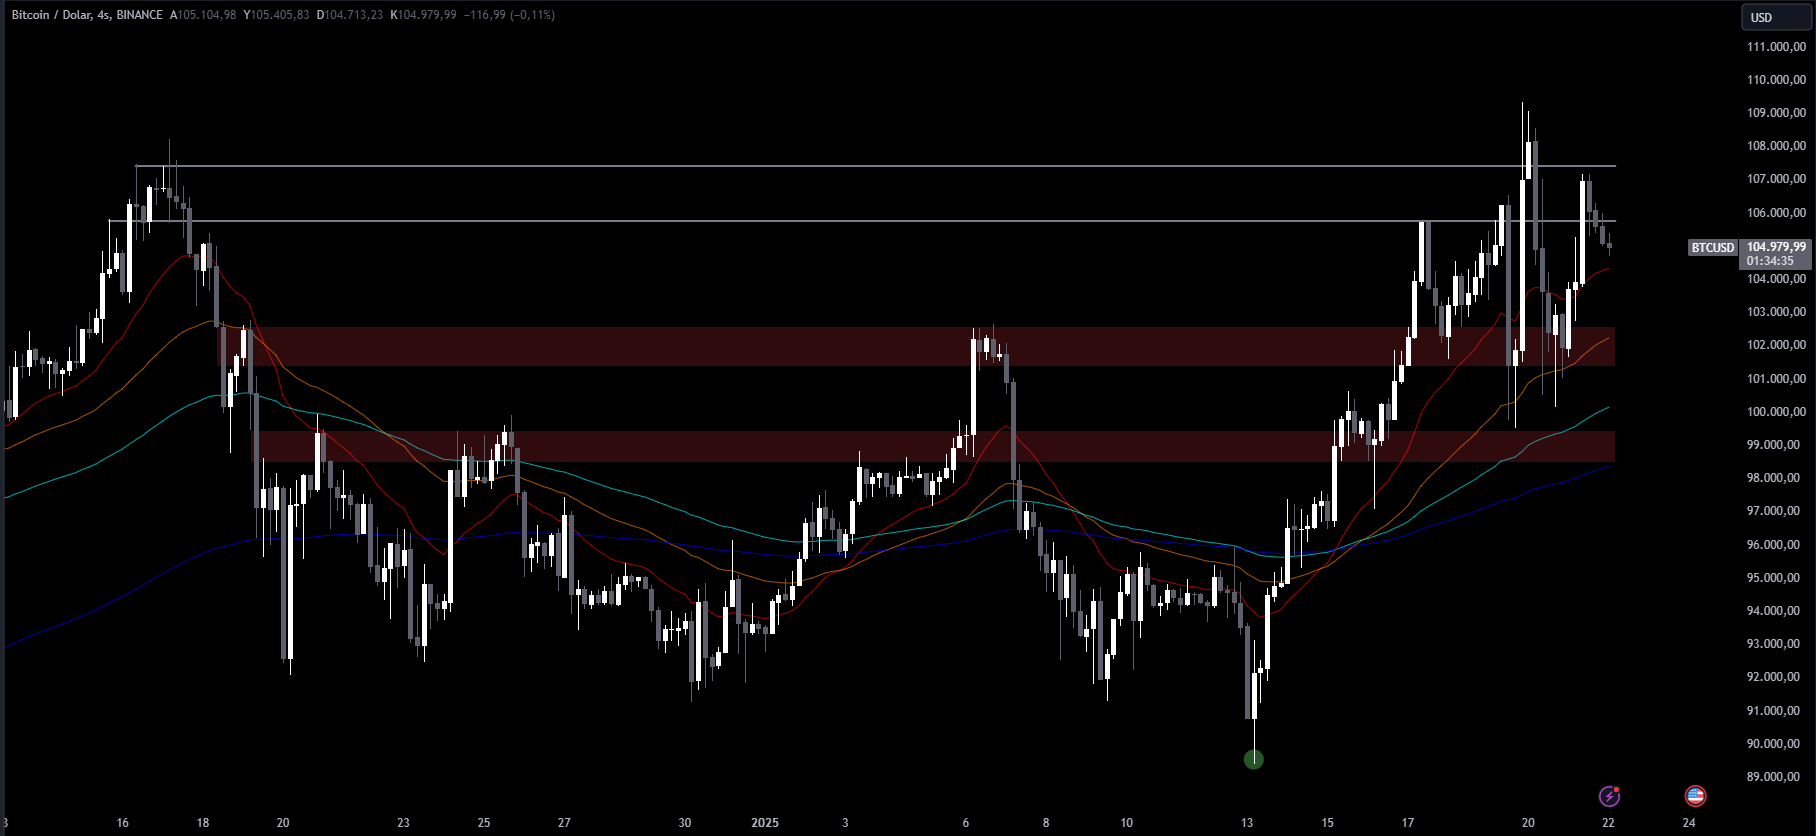Click the purple lightning event icon
The height and width of the screenshot is (836, 1816).
[1609, 796]
